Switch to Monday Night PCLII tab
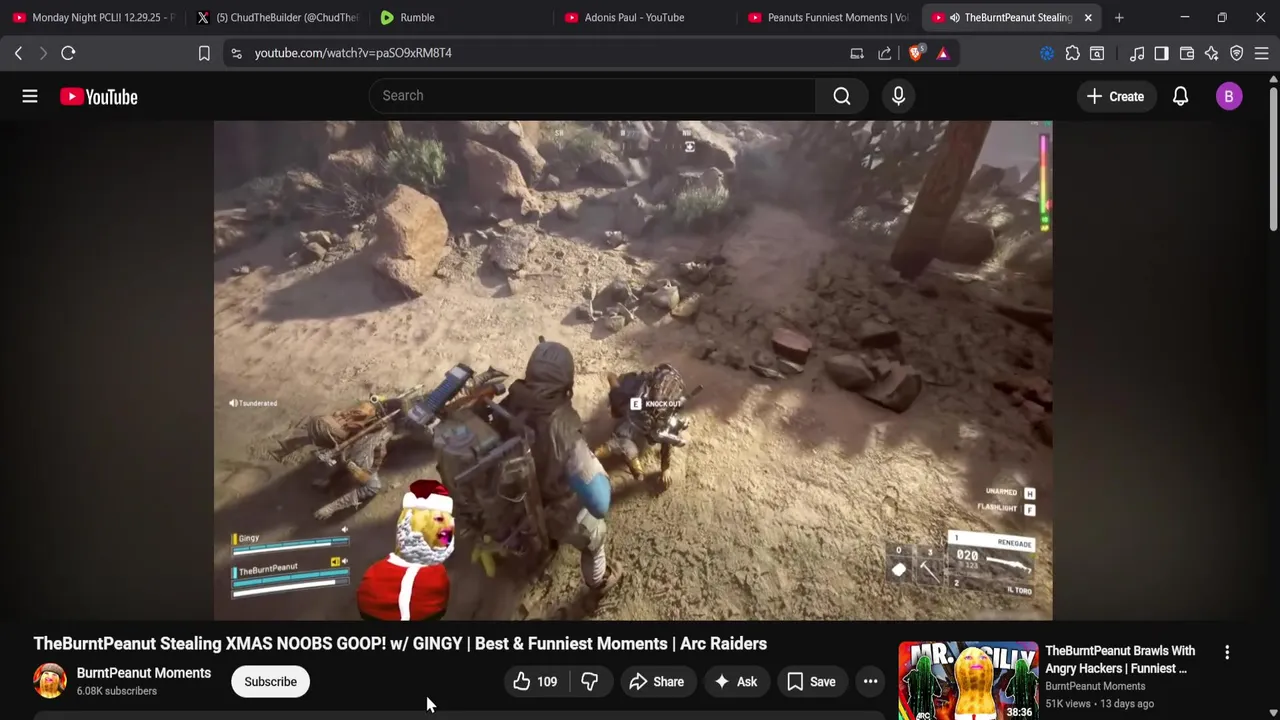This screenshot has height=720, width=1280. click(x=94, y=17)
